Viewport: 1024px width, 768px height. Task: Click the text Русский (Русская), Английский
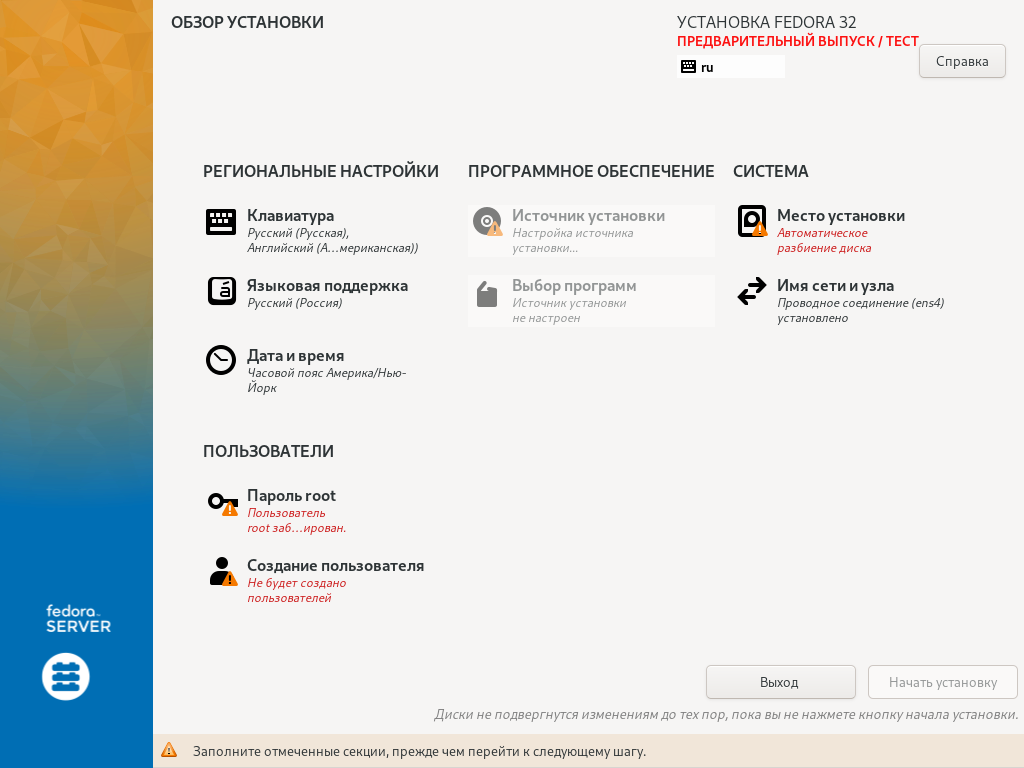pos(332,240)
